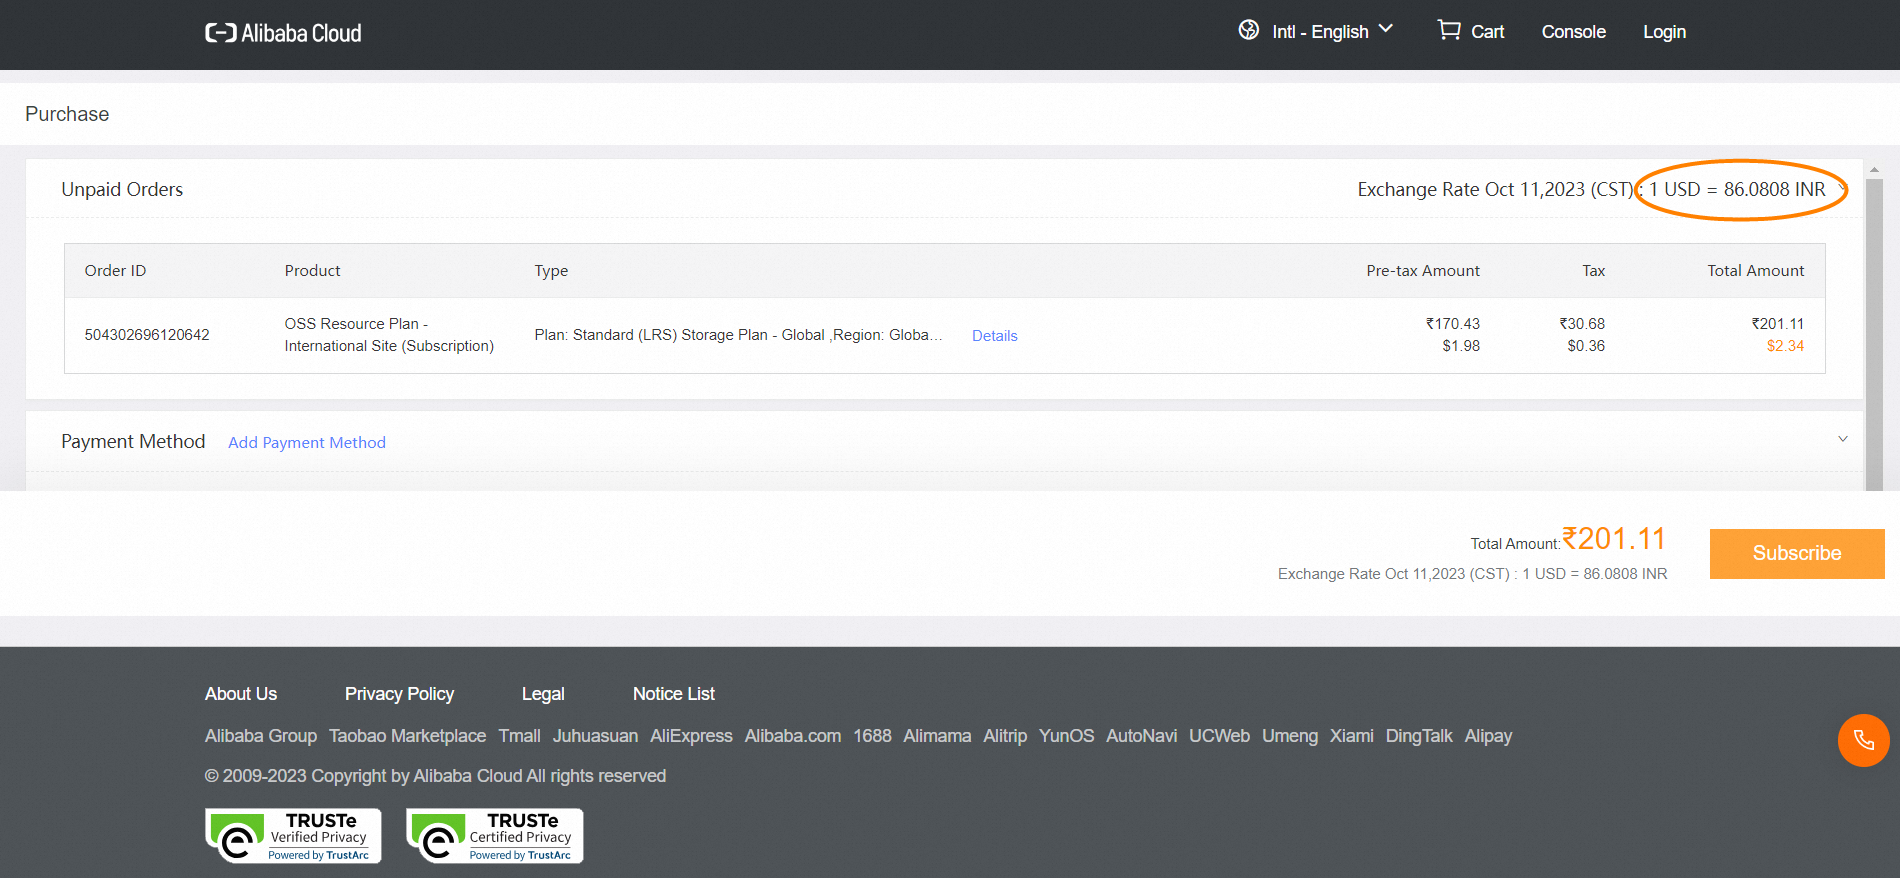The height and width of the screenshot is (878, 1900).
Task: Open the Console menu item
Action: [1573, 32]
